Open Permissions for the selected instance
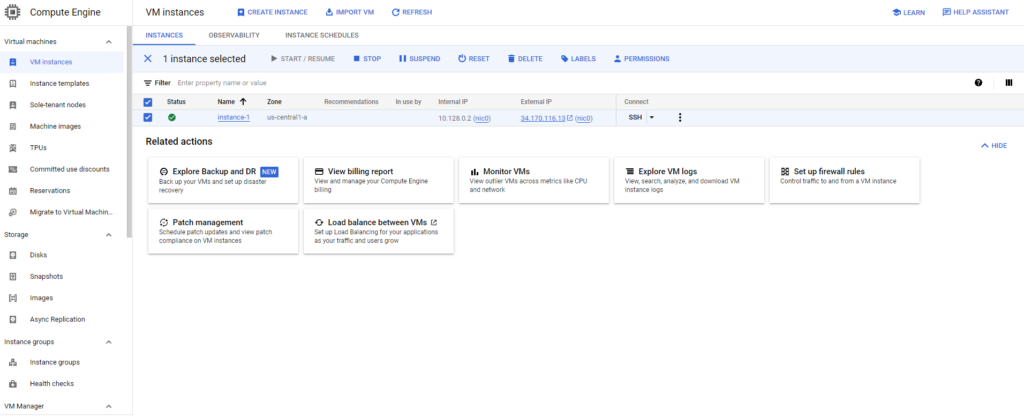Screen dimensions: 1024x416 [x=641, y=59]
